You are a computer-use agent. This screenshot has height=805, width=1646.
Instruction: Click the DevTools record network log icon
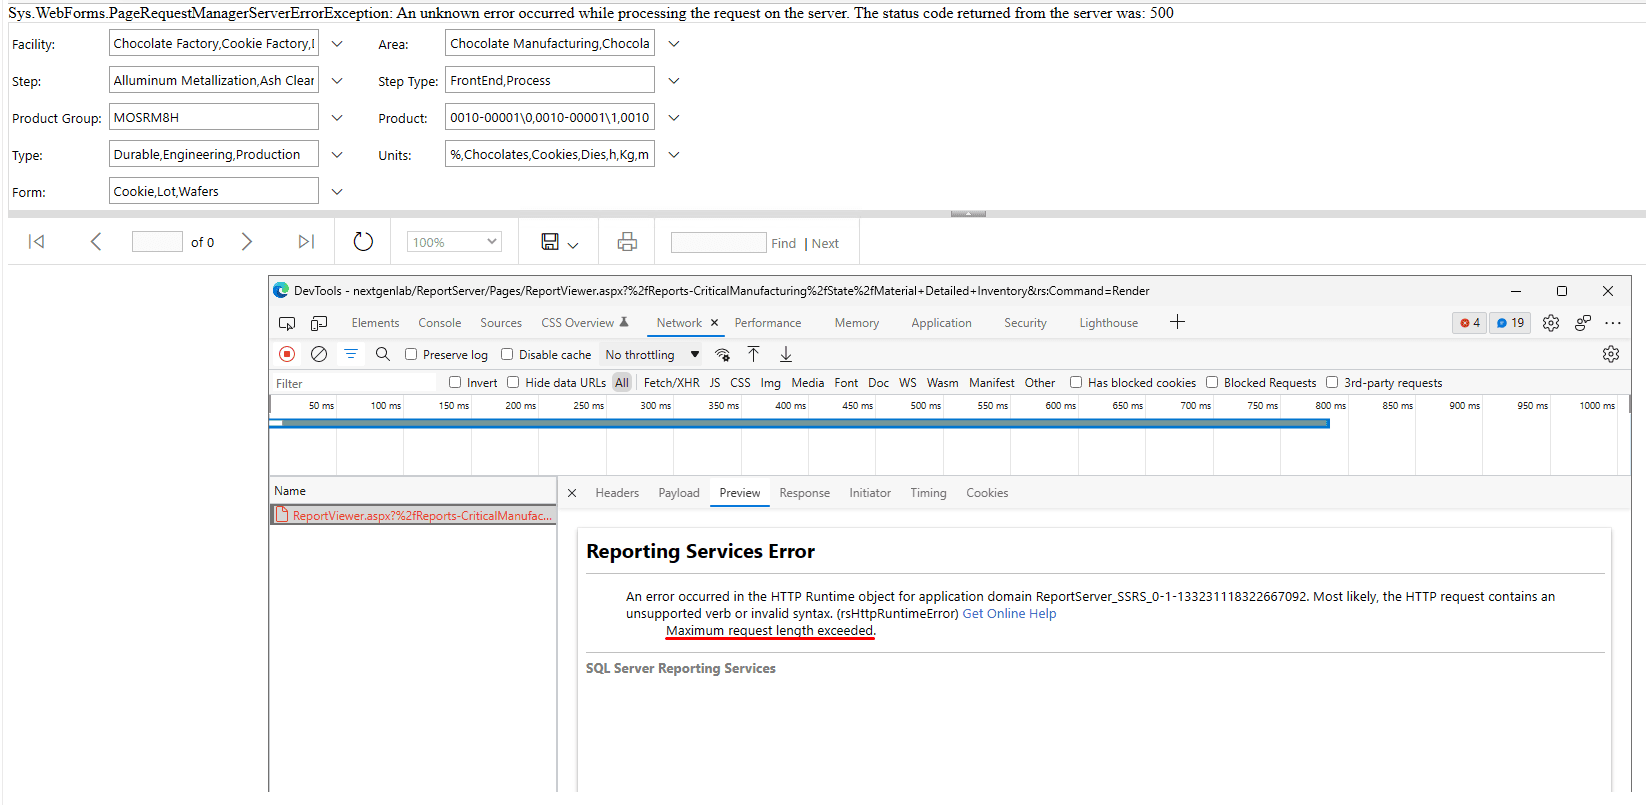287,354
